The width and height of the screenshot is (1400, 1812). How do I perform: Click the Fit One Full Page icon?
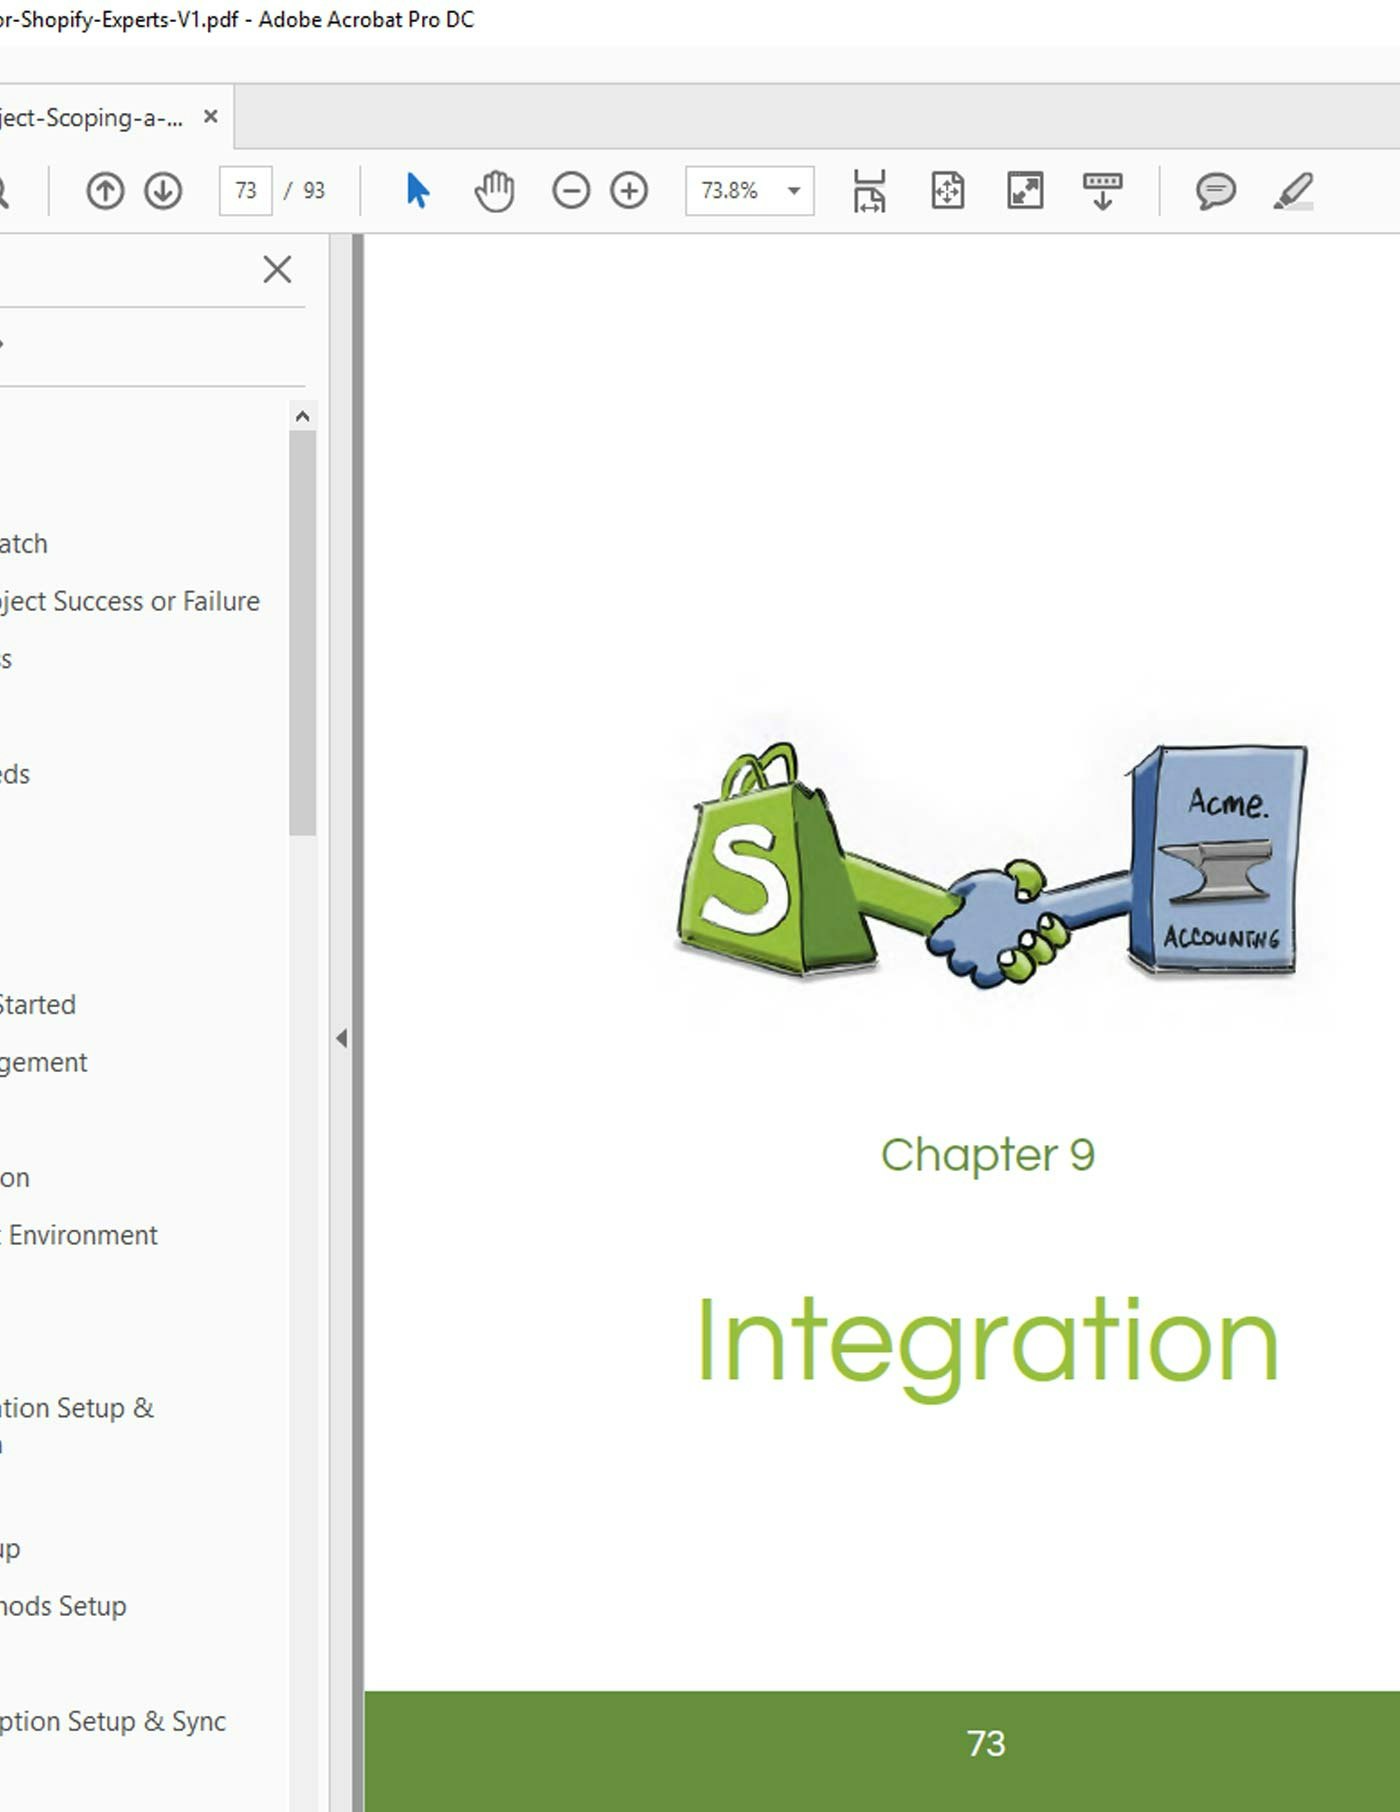coord(947,190)
